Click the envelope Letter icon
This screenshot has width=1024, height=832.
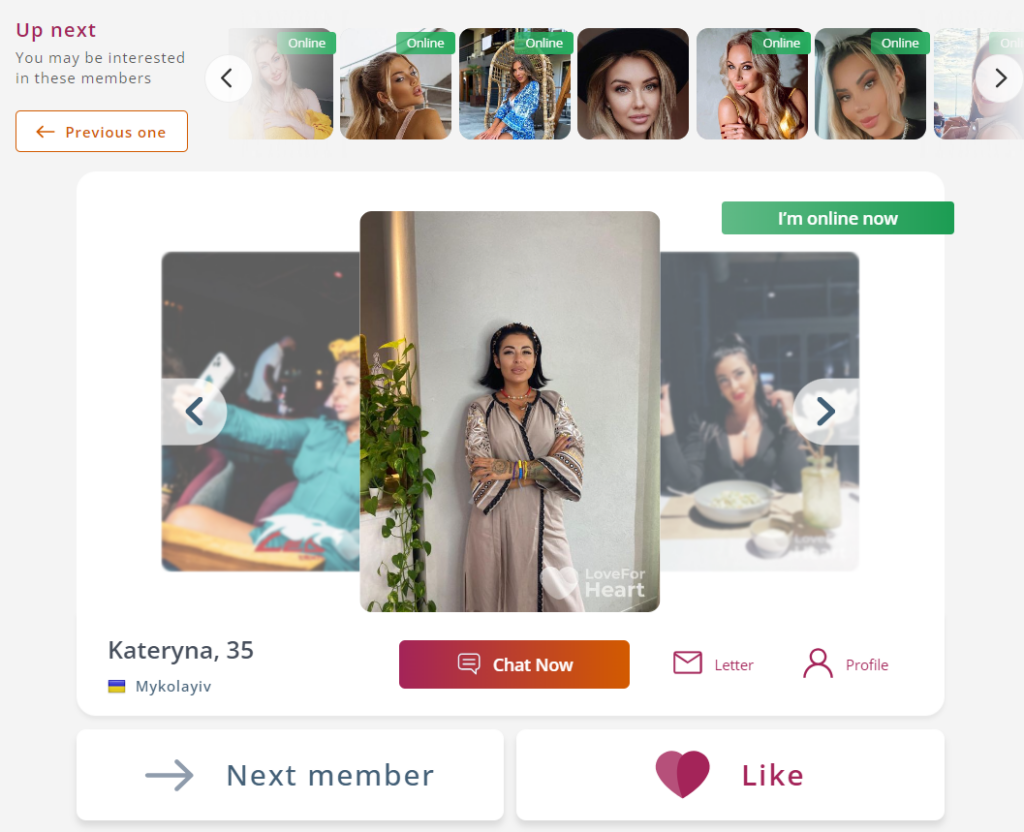(687, 663)
